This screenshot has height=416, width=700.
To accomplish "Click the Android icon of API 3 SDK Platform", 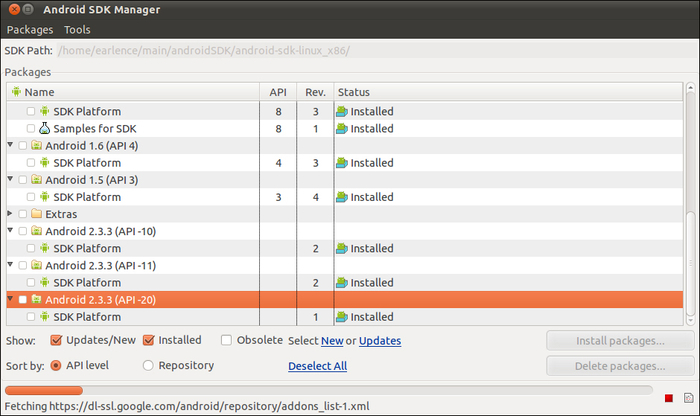I will coord(45,196).
